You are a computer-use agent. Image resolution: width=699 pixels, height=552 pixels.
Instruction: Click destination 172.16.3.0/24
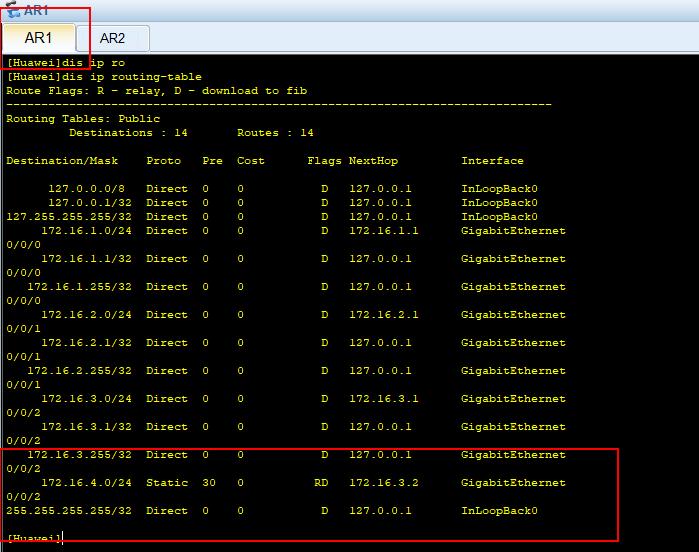tap(86, 399)
